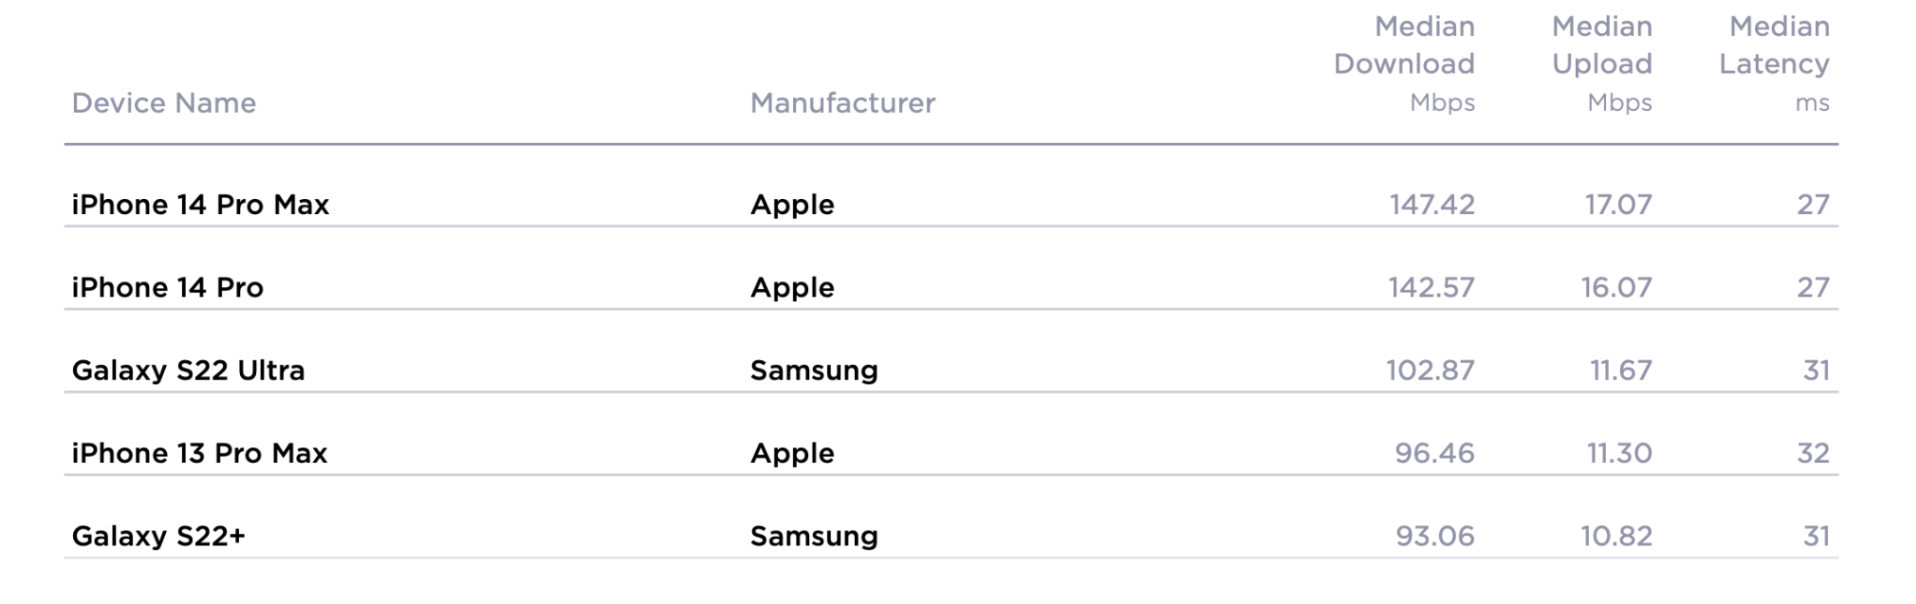Click Apple manufacturer in iPhone 14 Pro Max row

pyautogui.click(x=792, y=205)
